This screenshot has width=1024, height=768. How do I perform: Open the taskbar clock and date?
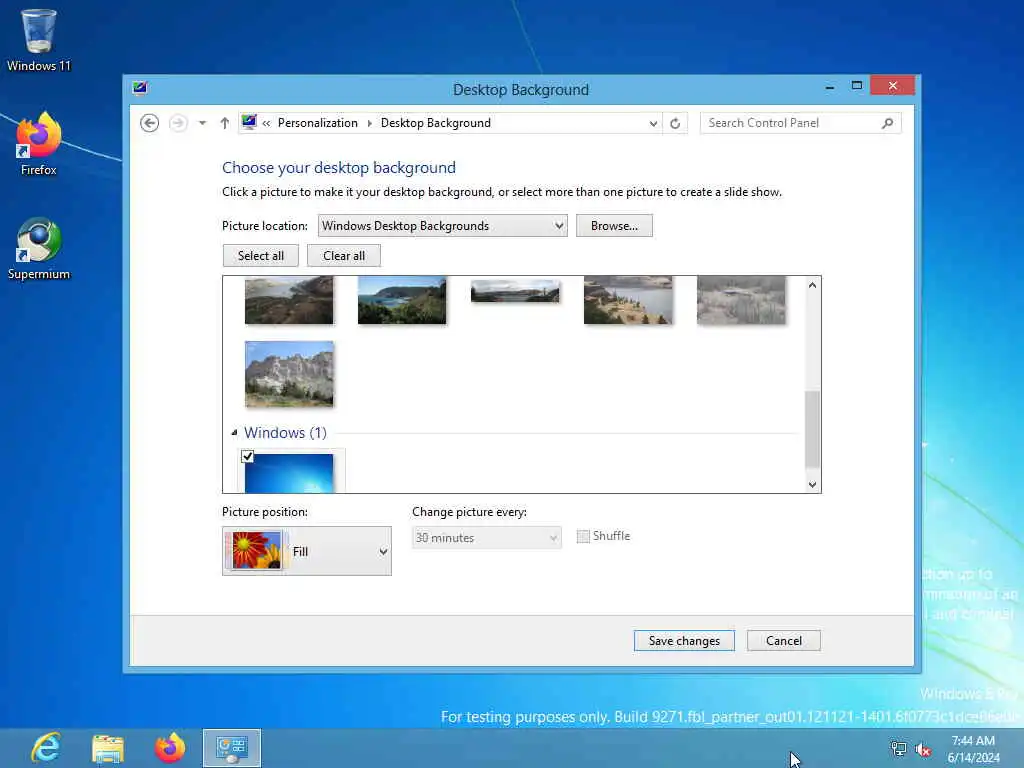(973, 749)
